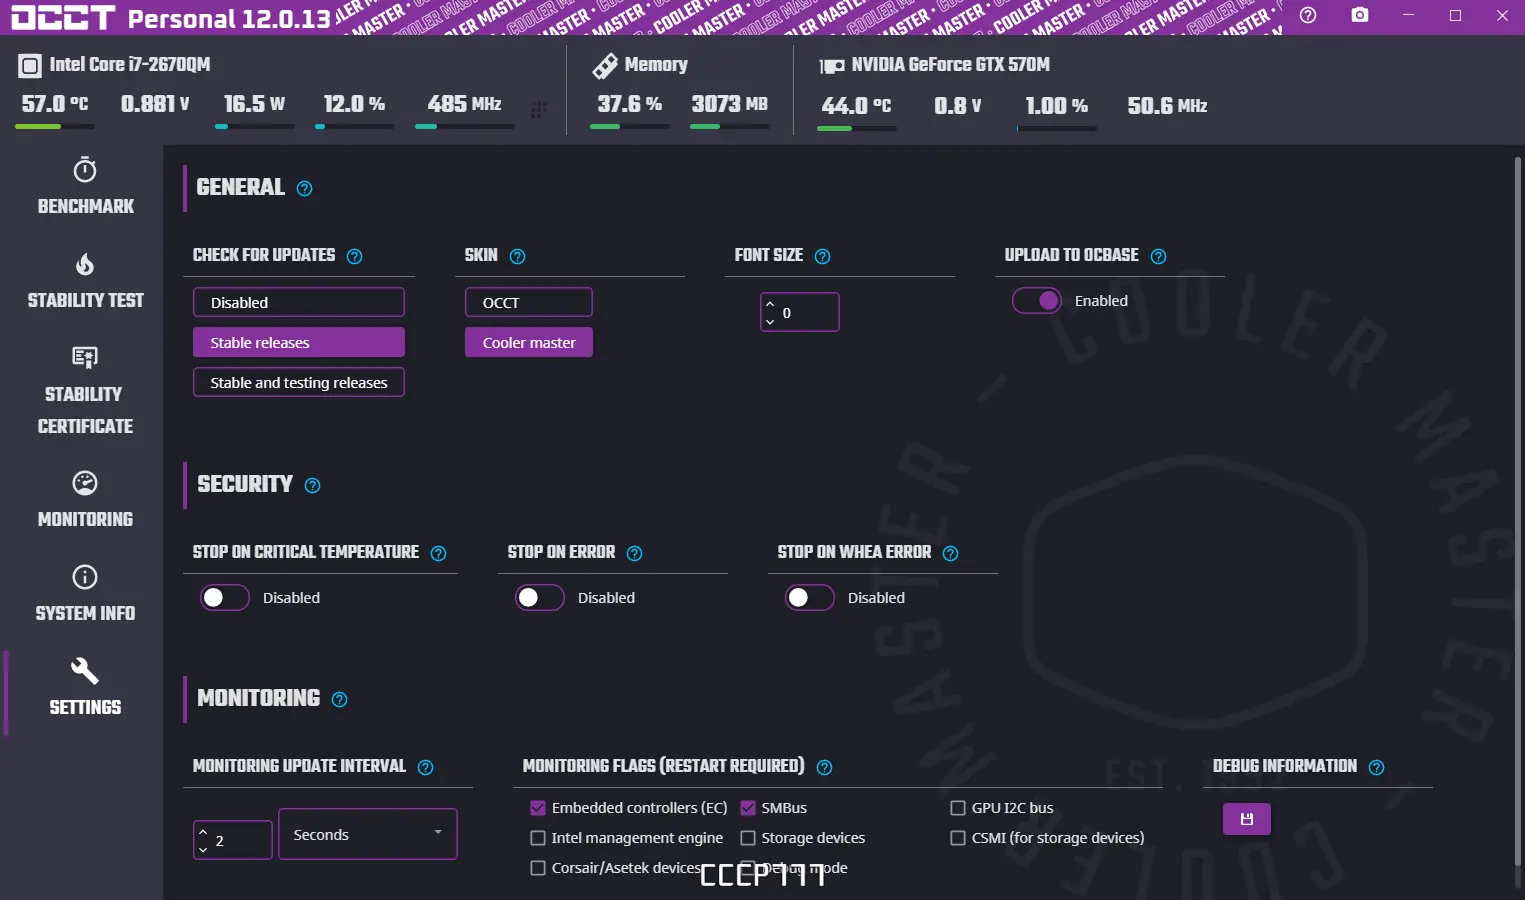Viewport: 1525px width, 900px height.
Task: Uncheck Embedded controllers (EC)
Action: tap(538, 808)
